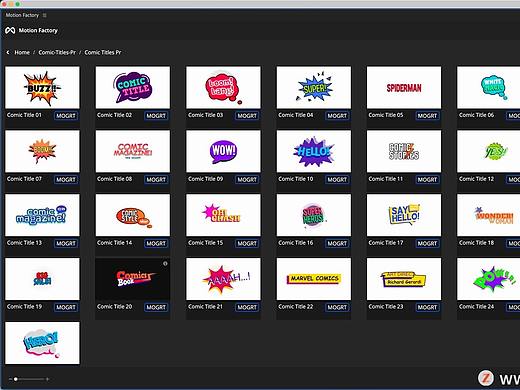Select the Comics Book Comic Title 20 thumbnail

[133, 279]
